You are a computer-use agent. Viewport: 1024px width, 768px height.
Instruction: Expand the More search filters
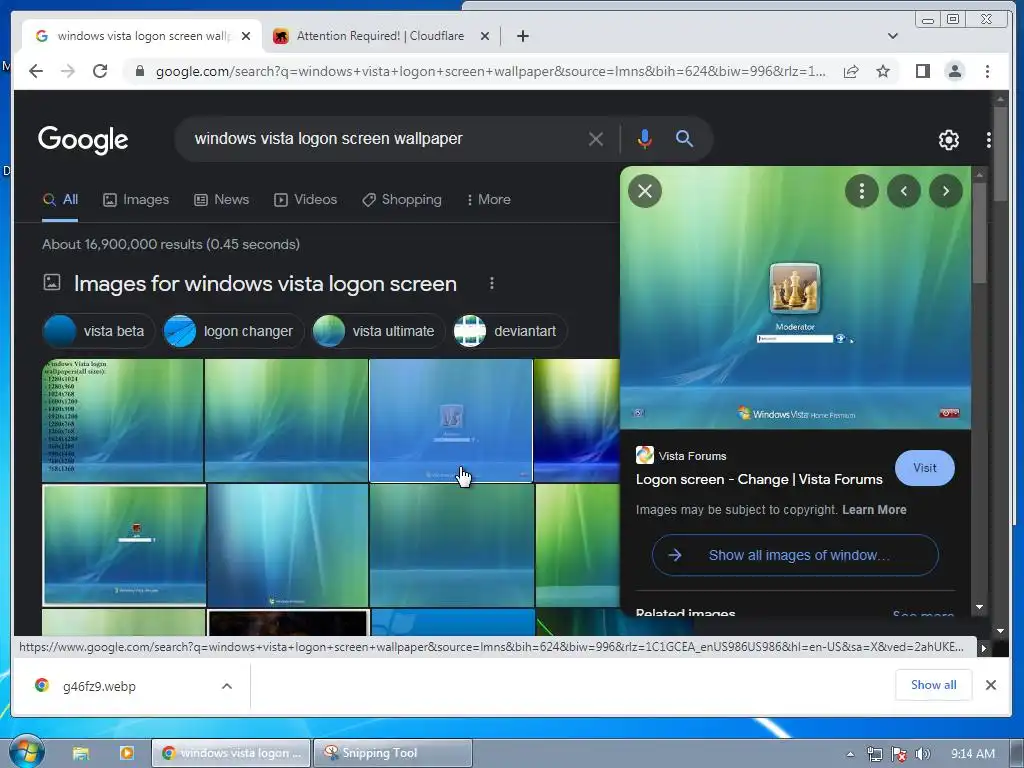click(488, 199)
